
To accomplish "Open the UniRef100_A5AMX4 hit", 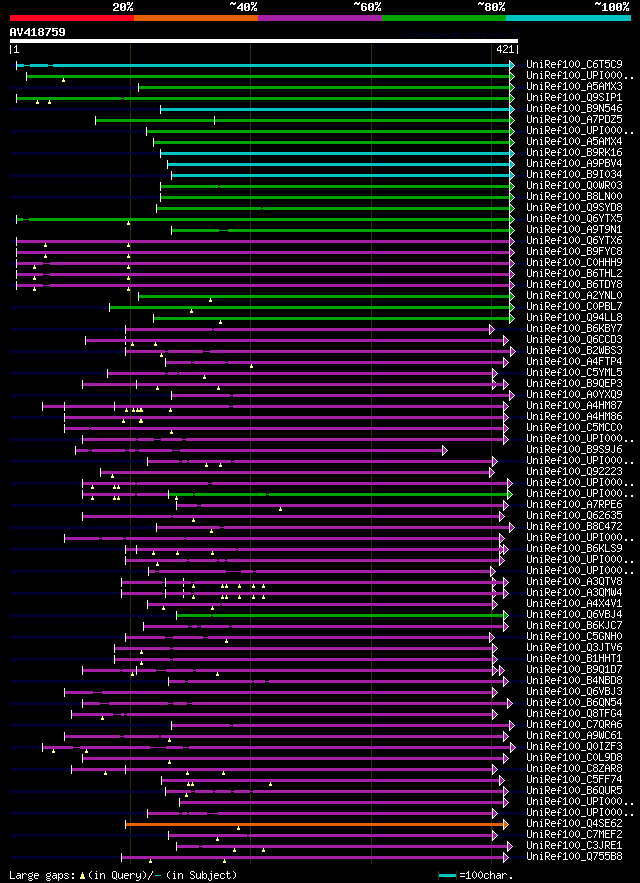I will point(575,141).
